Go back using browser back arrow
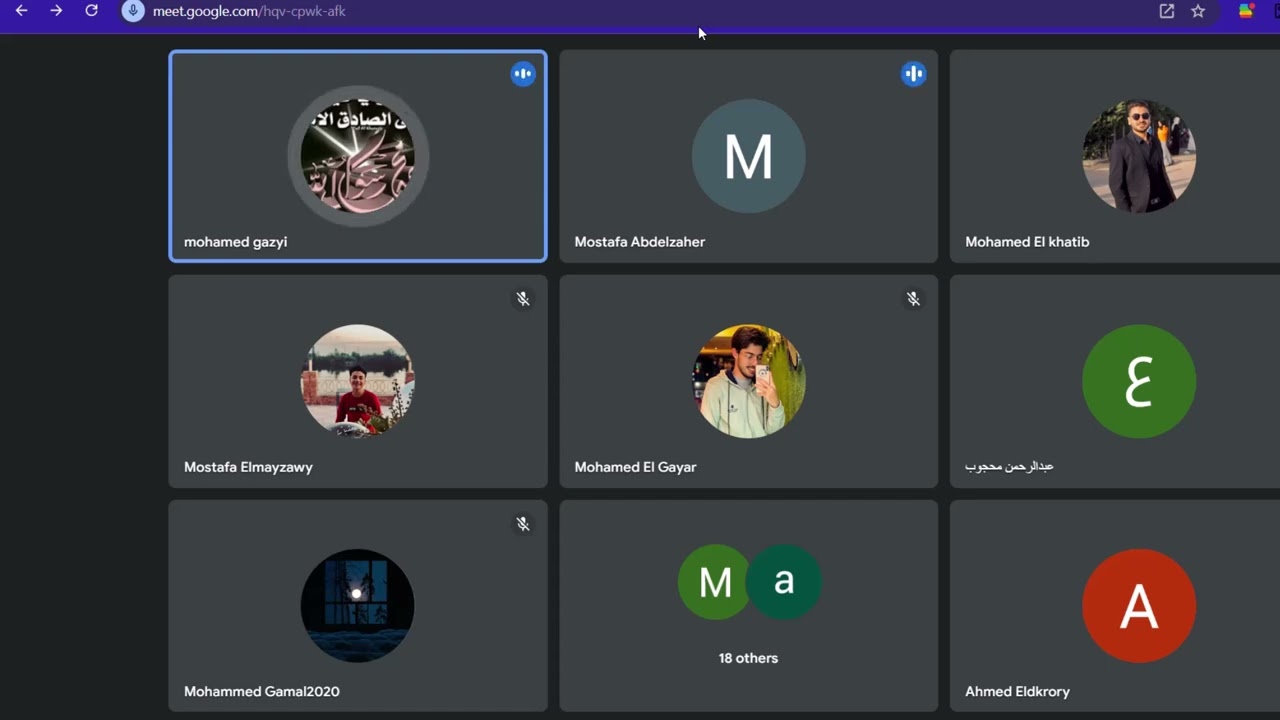The height and width of the screenshot is (720, 1280). coord(21,11)
